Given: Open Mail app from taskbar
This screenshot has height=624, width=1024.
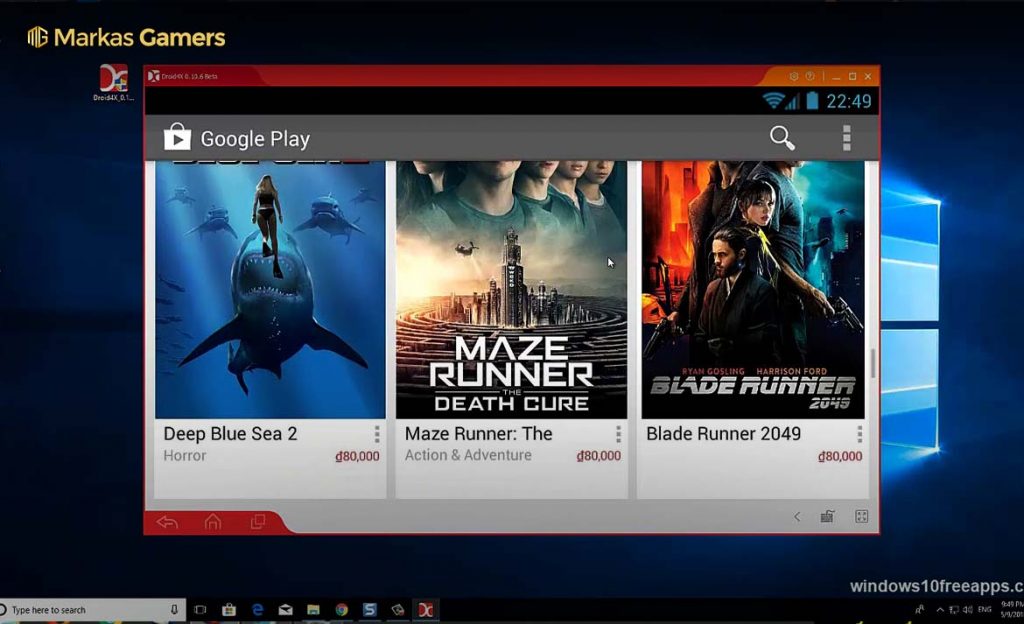Looking at the screenshot, I should (x=285, y=610).
